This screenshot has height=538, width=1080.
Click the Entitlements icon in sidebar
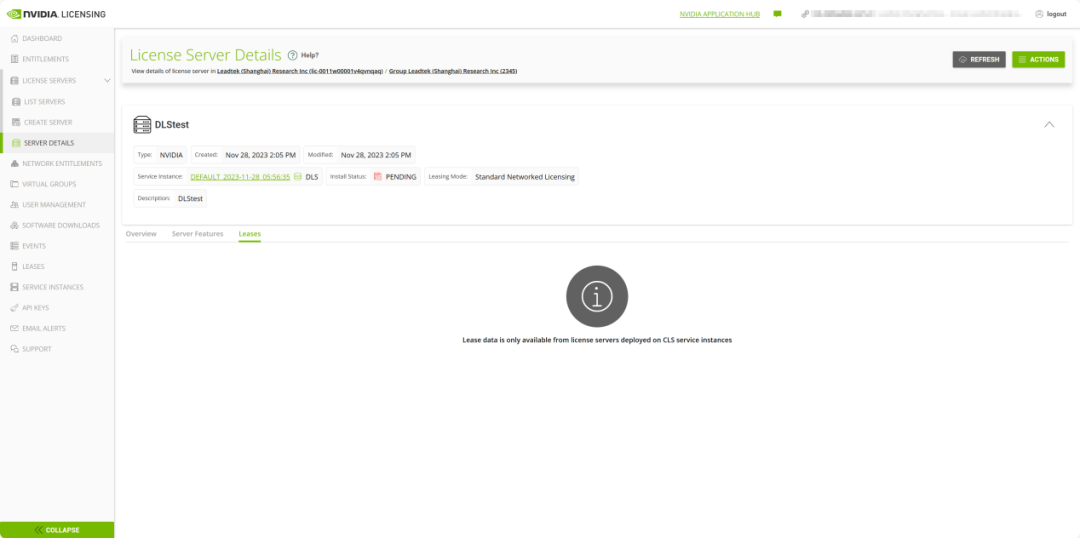(x=14, y=59)
